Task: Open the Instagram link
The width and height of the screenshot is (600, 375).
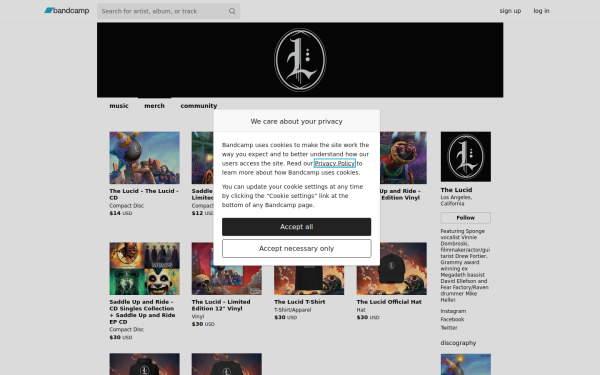Action: (453, 311)
